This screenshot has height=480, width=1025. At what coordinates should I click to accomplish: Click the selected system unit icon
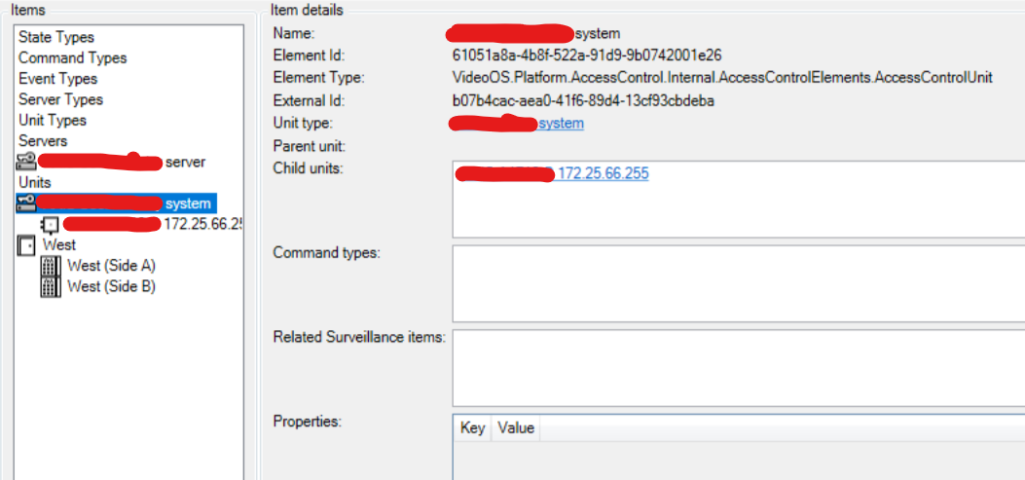click(x=28, y=203)
